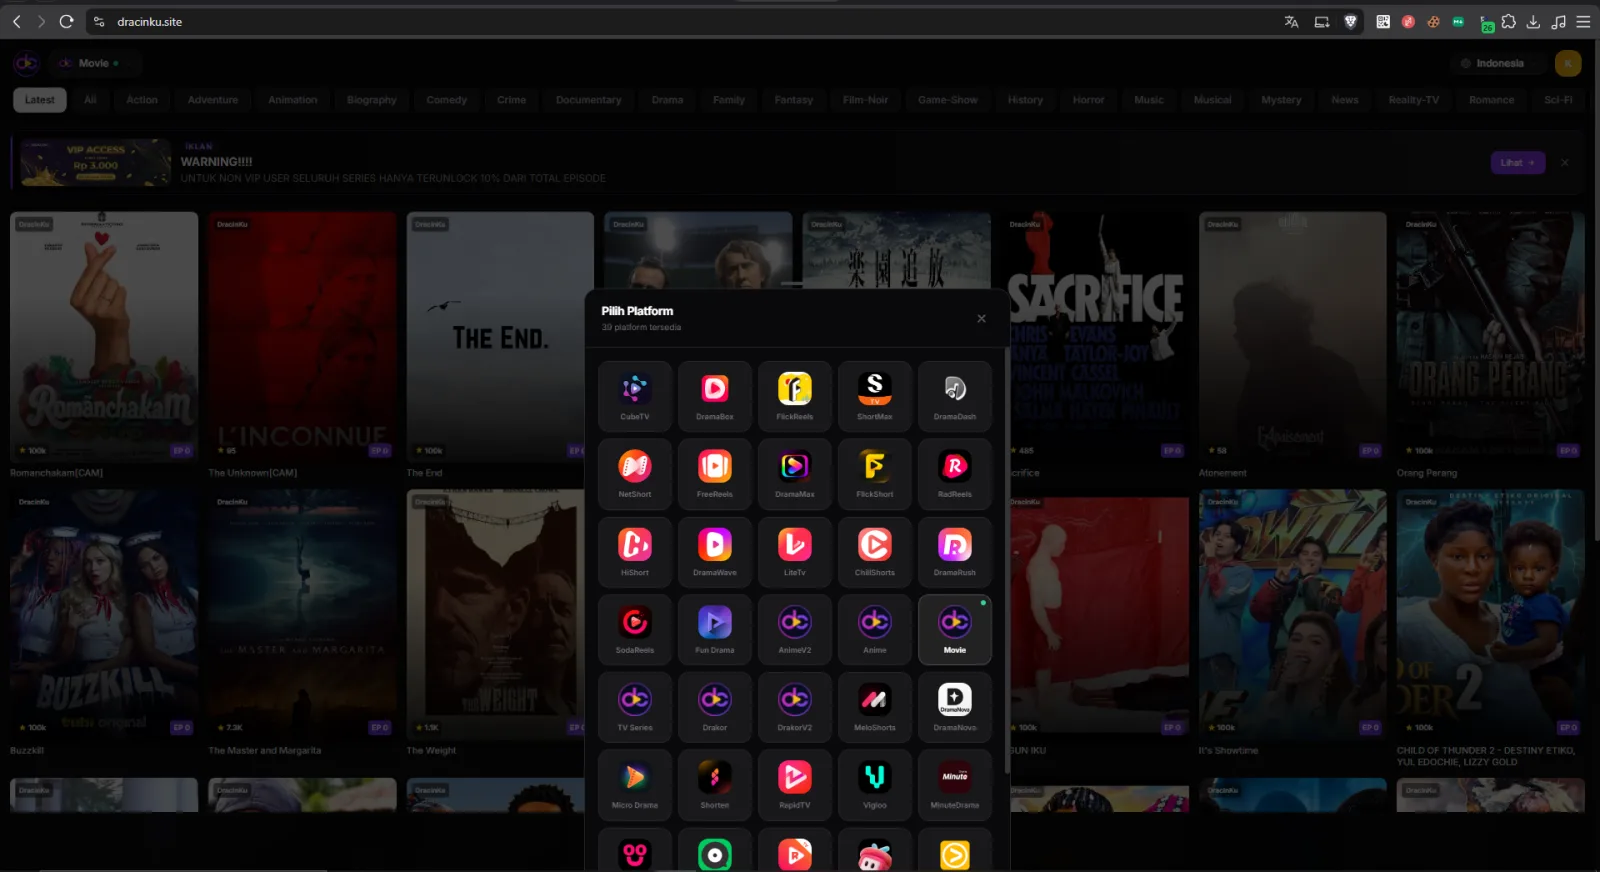The image size is (1600, 872).
Task: Switch to the Action genre tab
Action: click(x=142, y=100)
